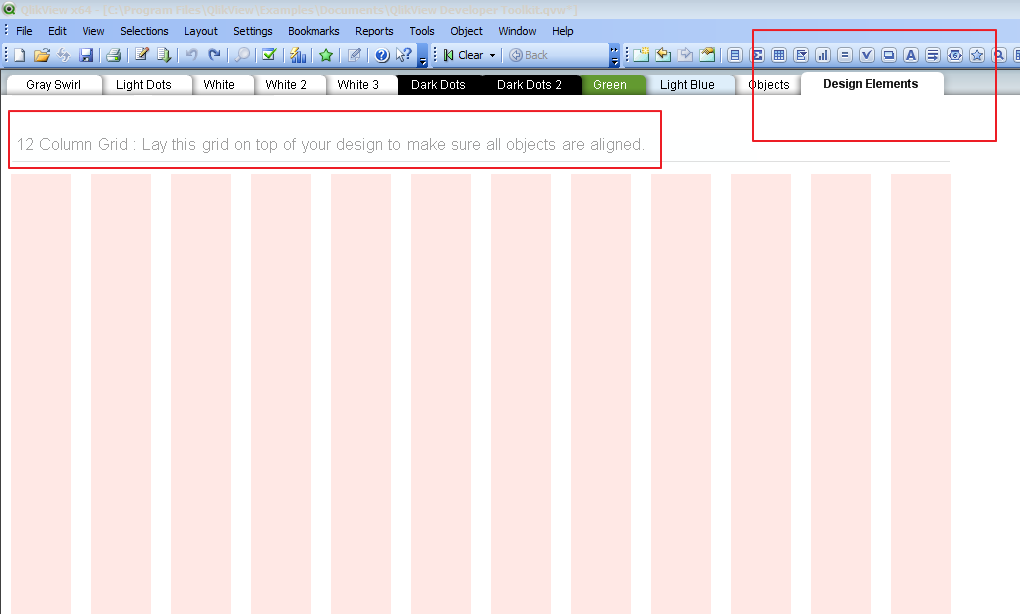Open the Sheet Properties icon
This screenshot has height=614, width=1020.
pyautogui.click(x=707, y=55)
